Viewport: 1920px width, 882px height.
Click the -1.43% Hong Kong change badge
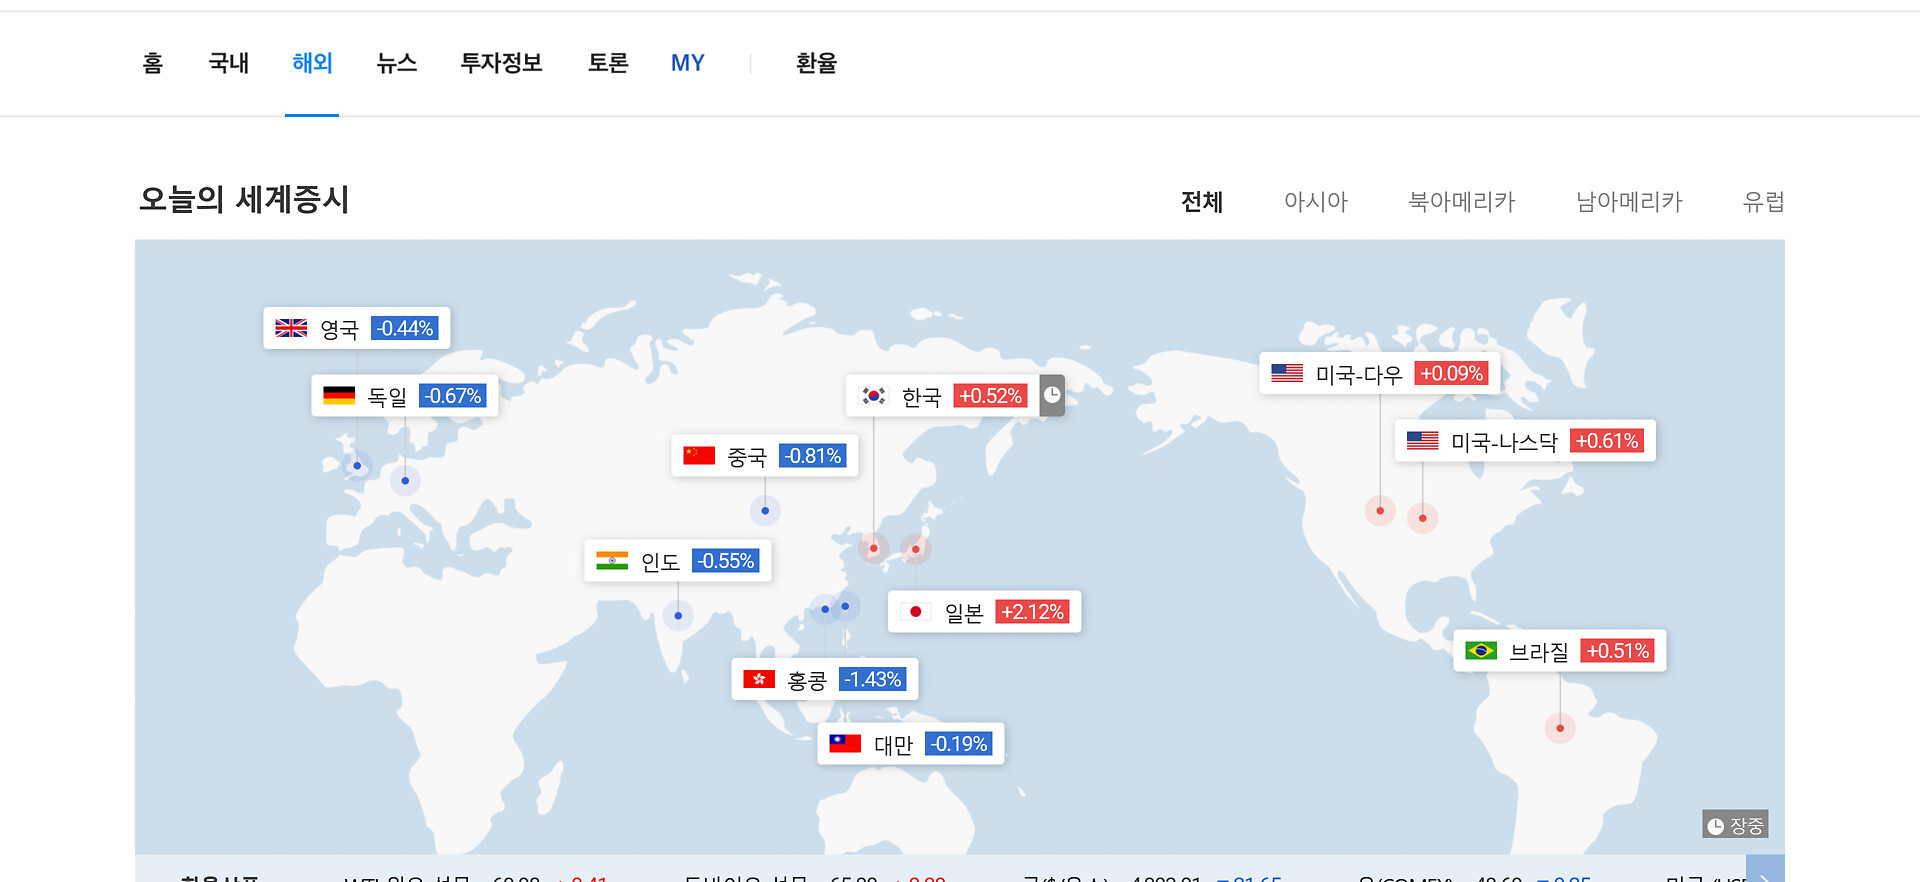pyautogui.click(x=873, y=680)
